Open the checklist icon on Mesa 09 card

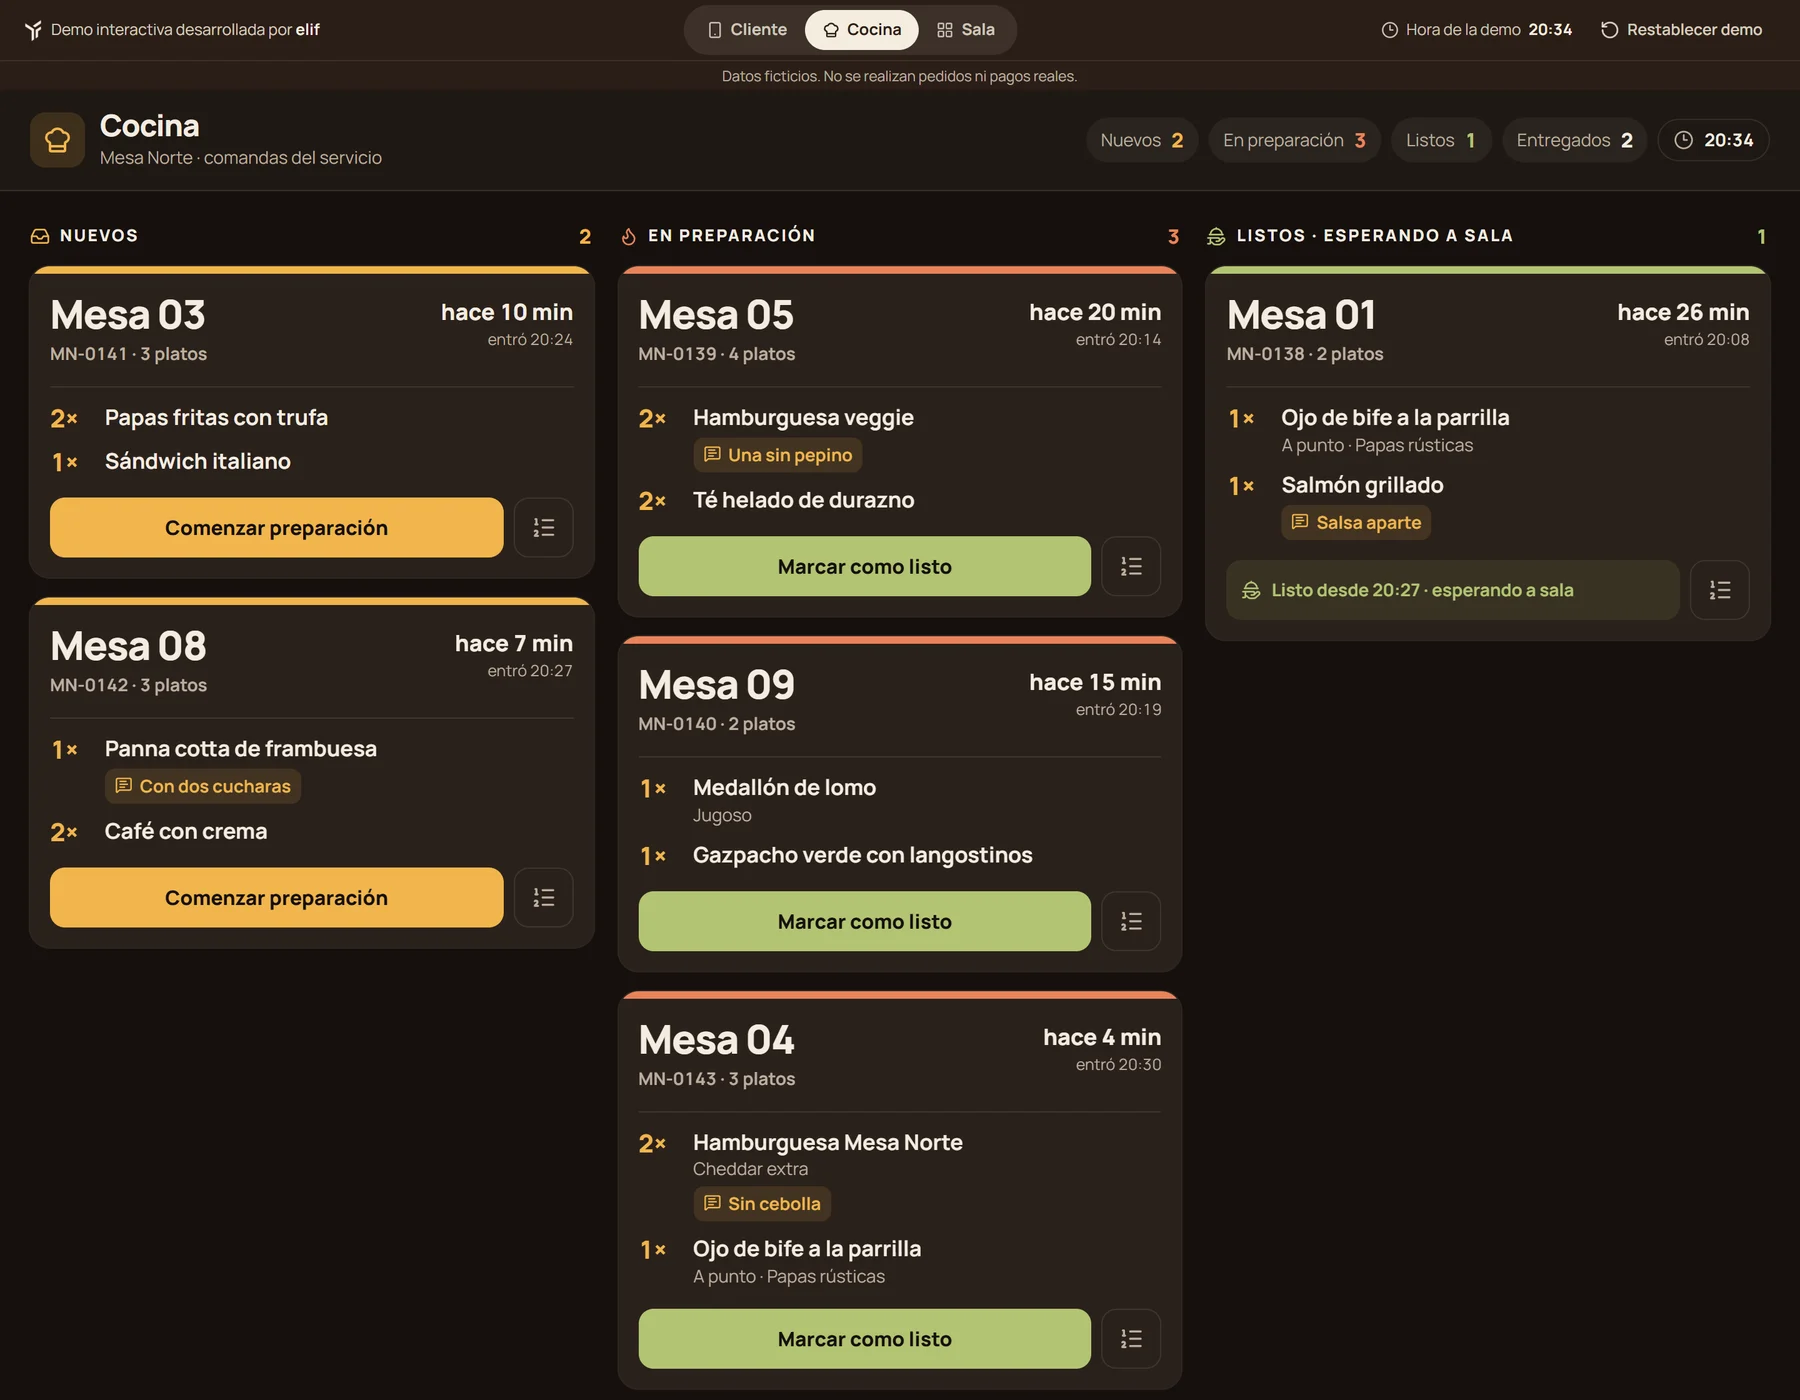(1131, 921)
